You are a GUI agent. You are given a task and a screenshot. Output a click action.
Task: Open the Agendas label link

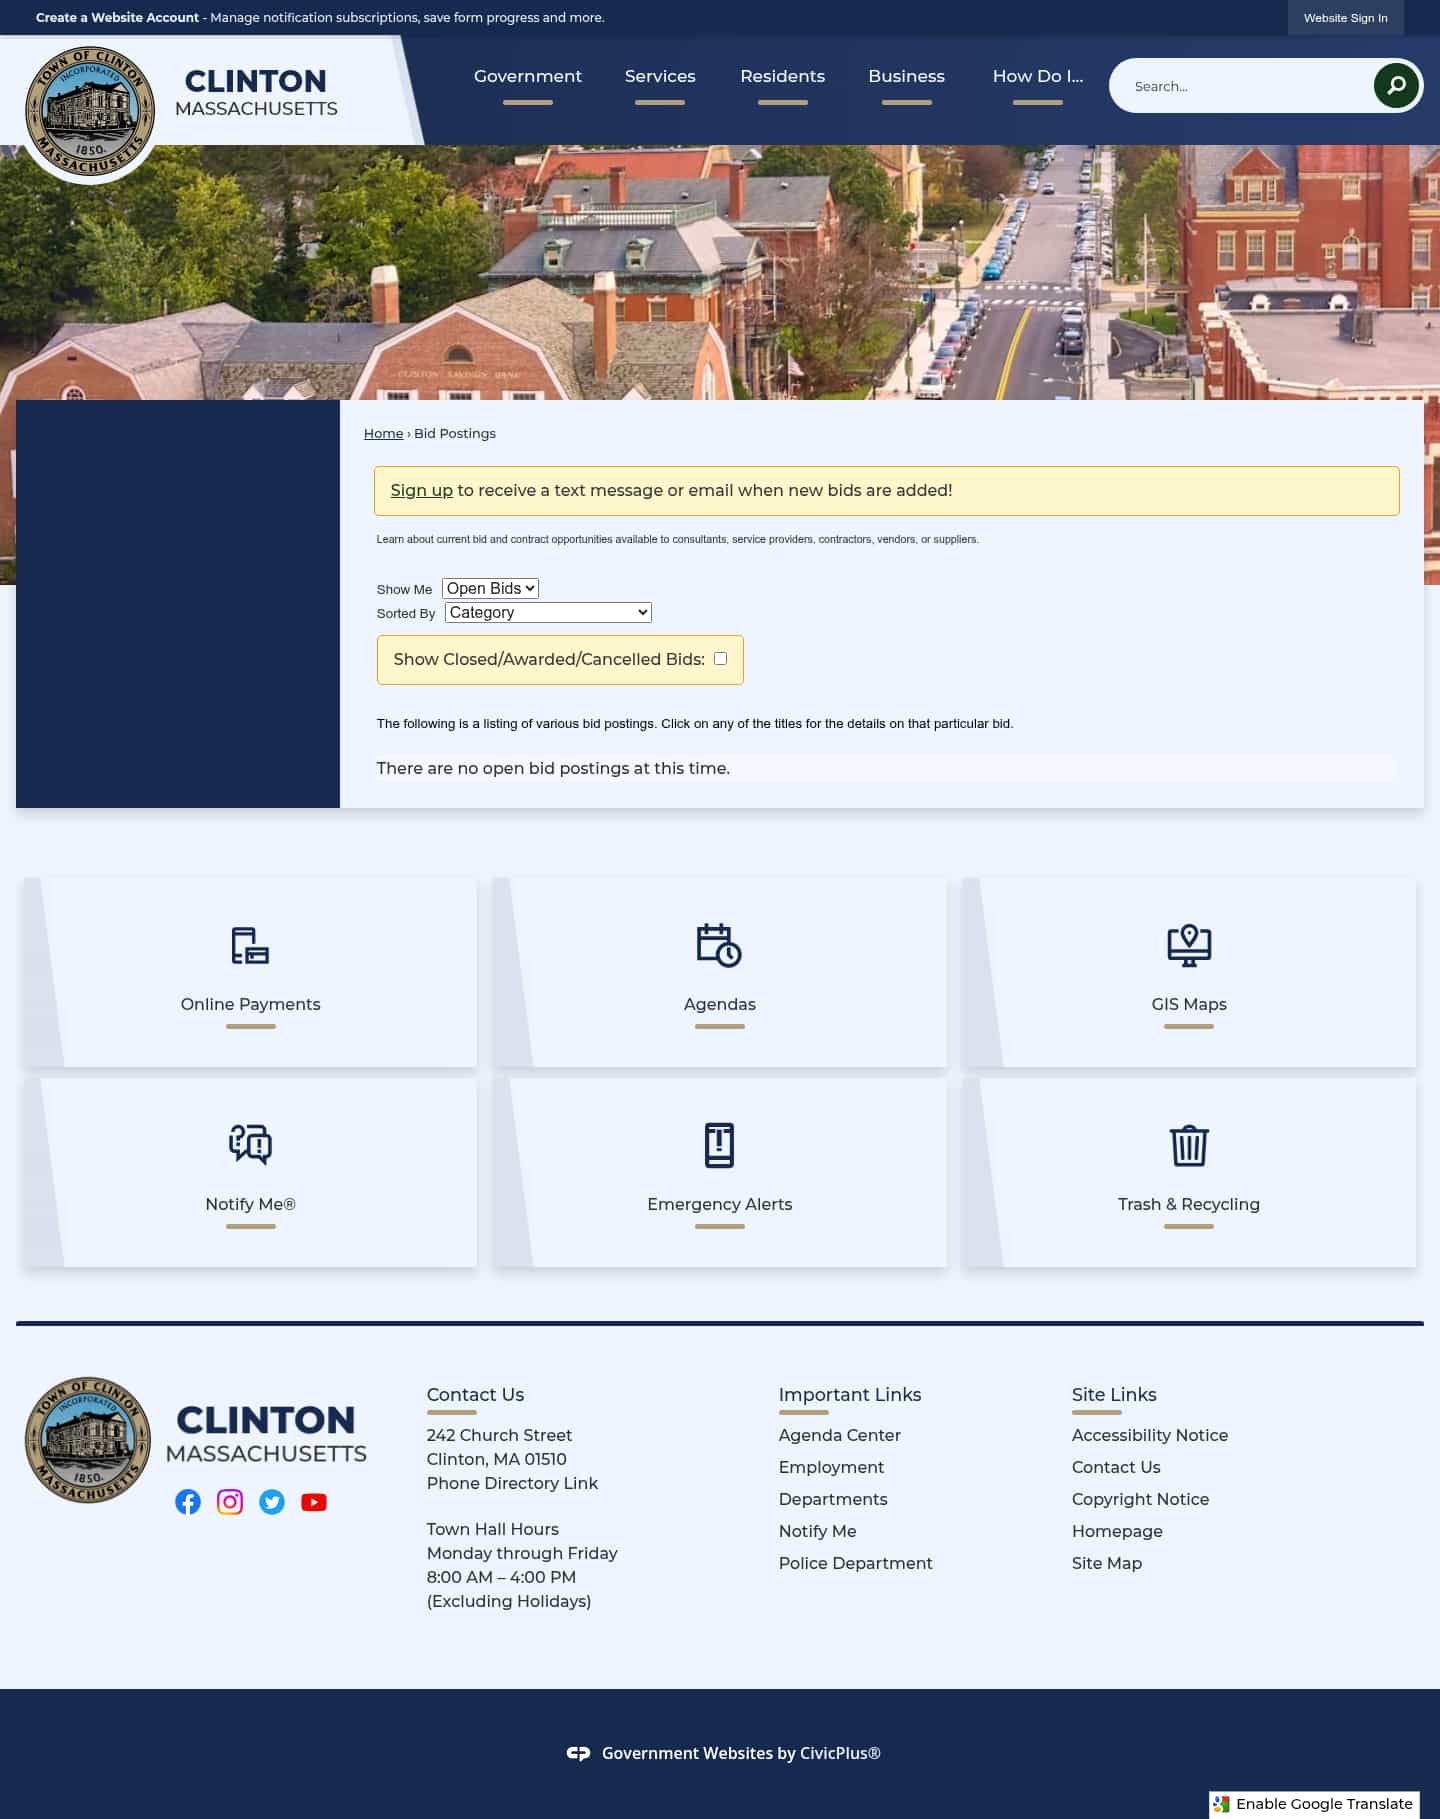point(719,1004)
